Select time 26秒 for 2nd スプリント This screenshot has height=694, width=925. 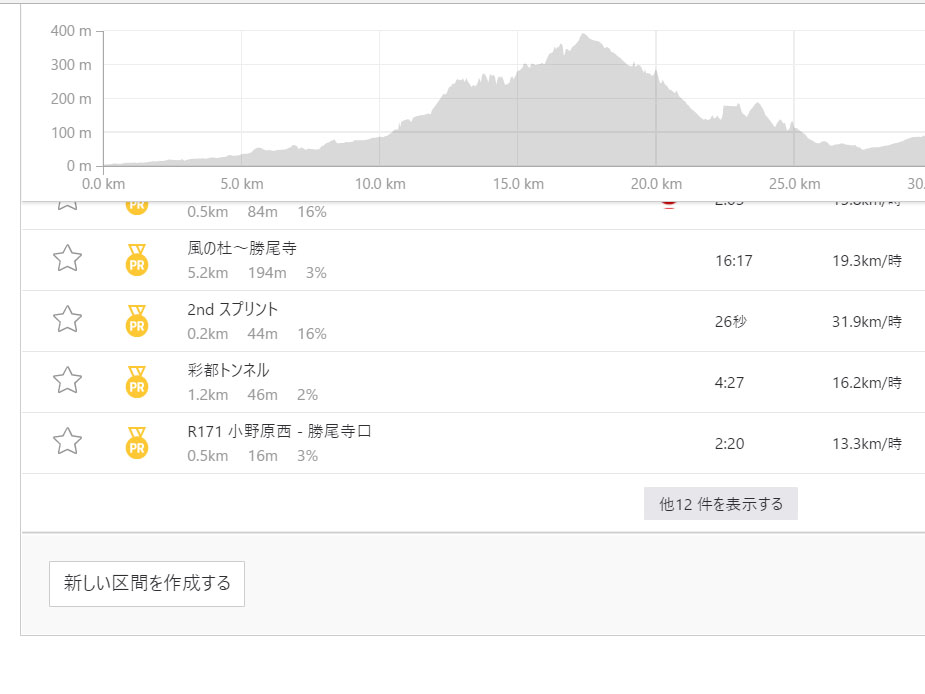coord(731,322)
